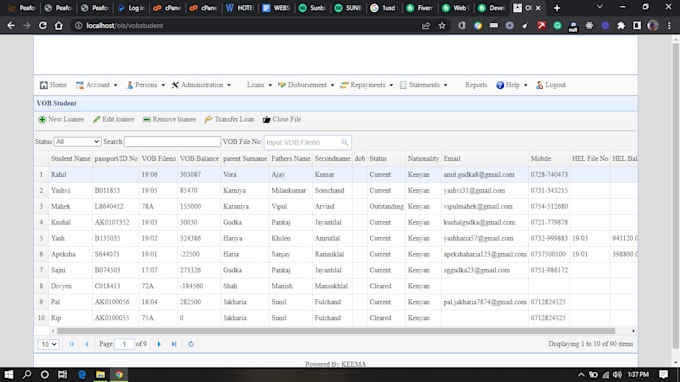Viewport: 680px width, 382px height.
Task: Go to the first page of the grid
Action: point(72,344)
